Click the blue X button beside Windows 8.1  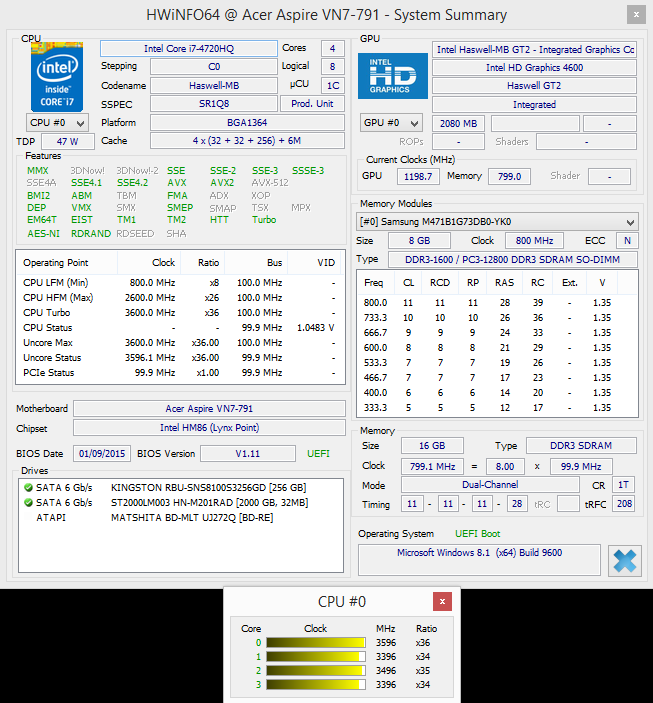[625, 560]
